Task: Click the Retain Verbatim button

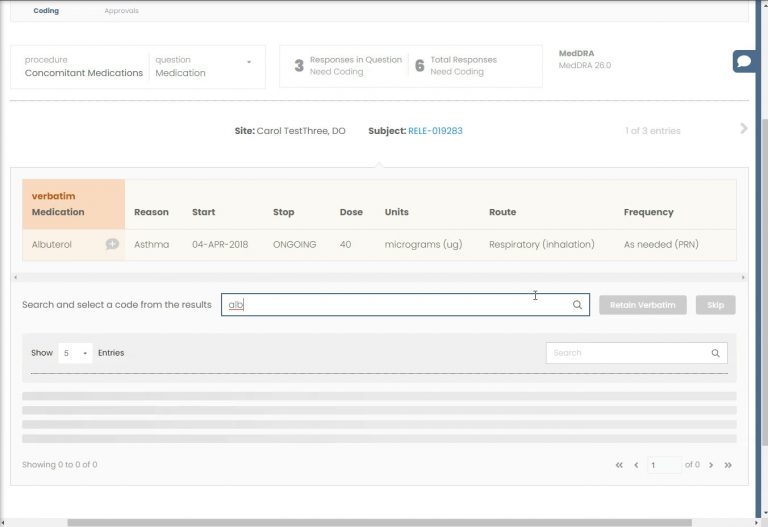Action: coord(642,305)
